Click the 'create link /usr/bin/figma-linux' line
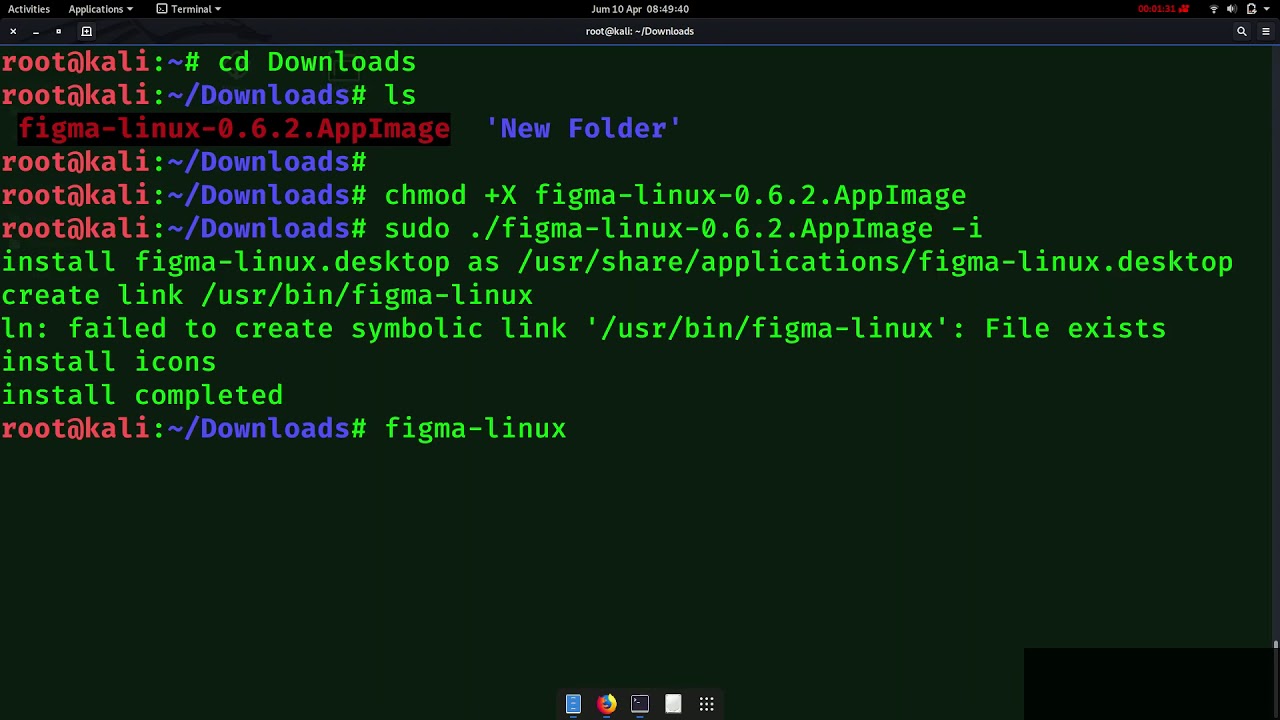1280x720 pixels. pyautogui.click(x=267, y=296)
